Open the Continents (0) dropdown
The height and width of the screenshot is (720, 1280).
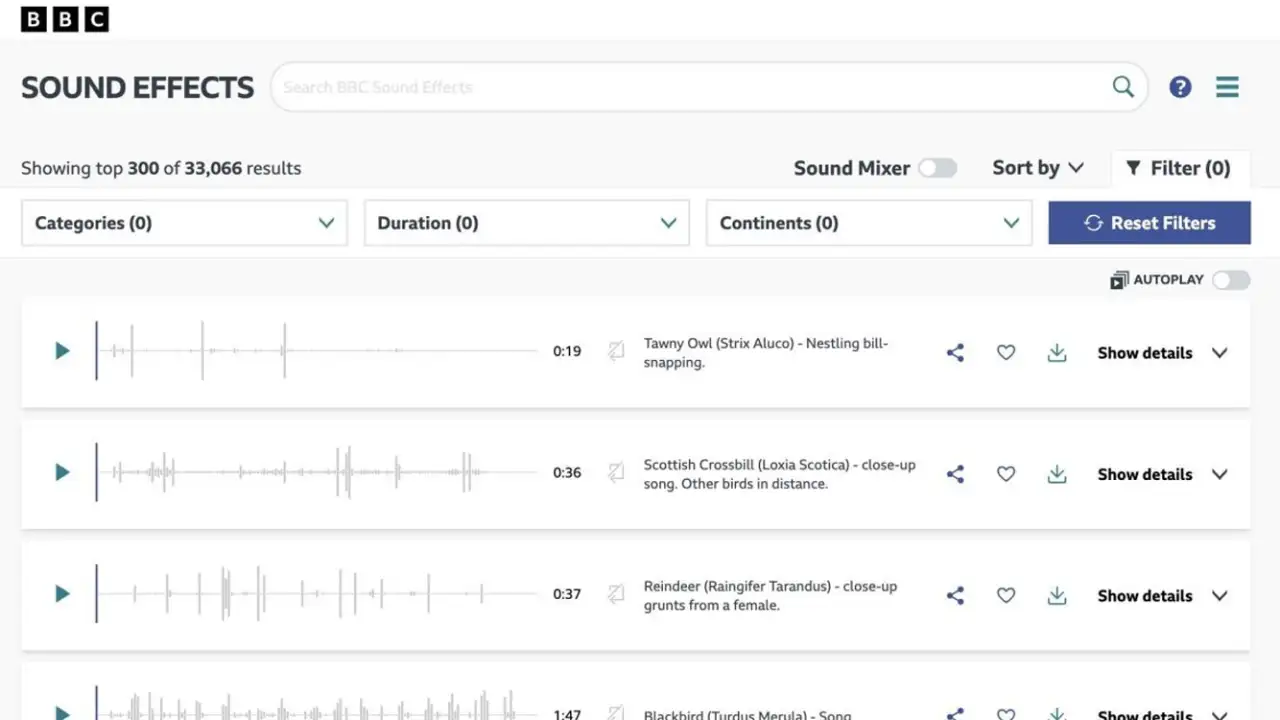click(869, 223)
